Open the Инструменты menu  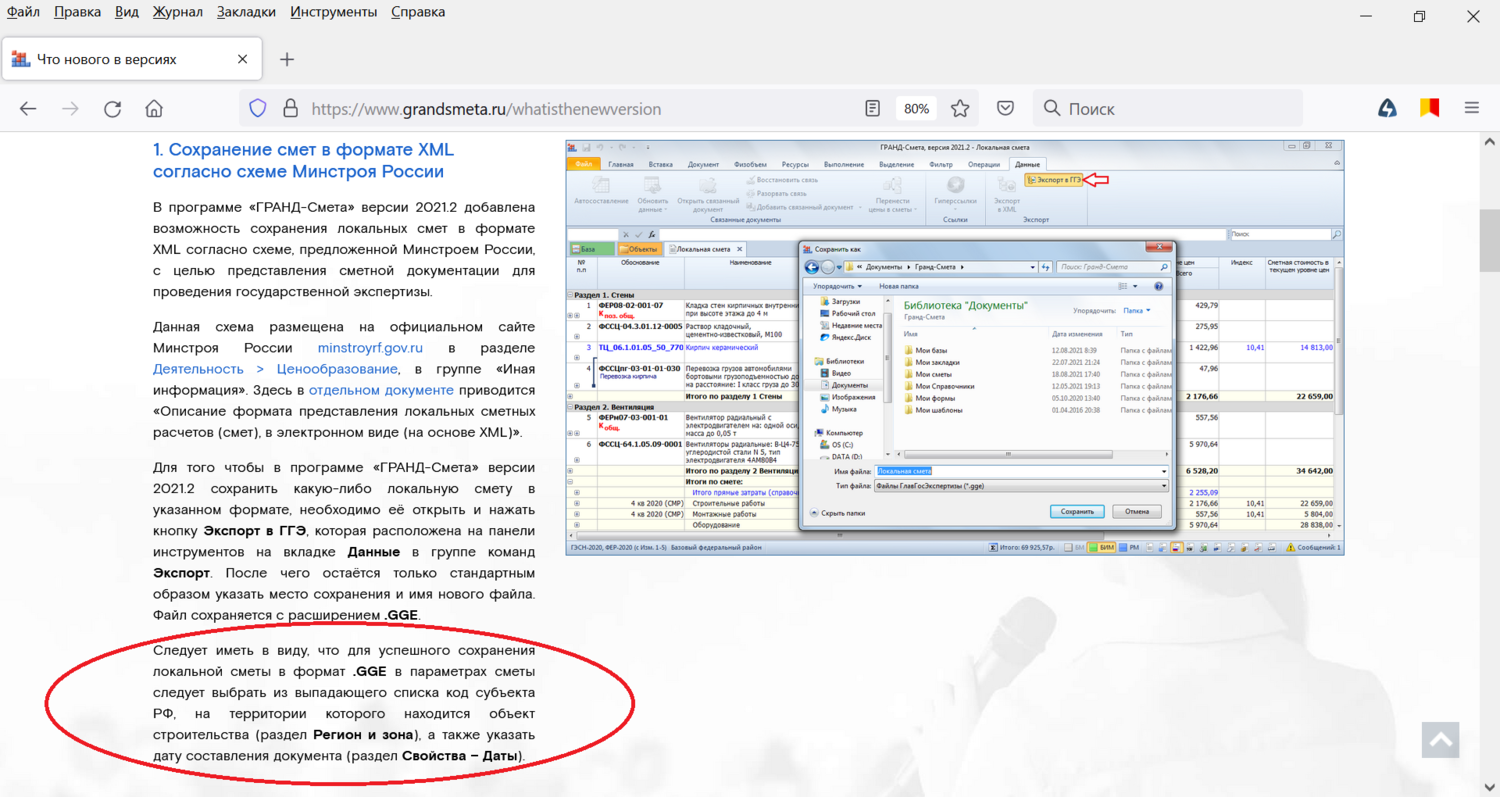pos(333,12)
